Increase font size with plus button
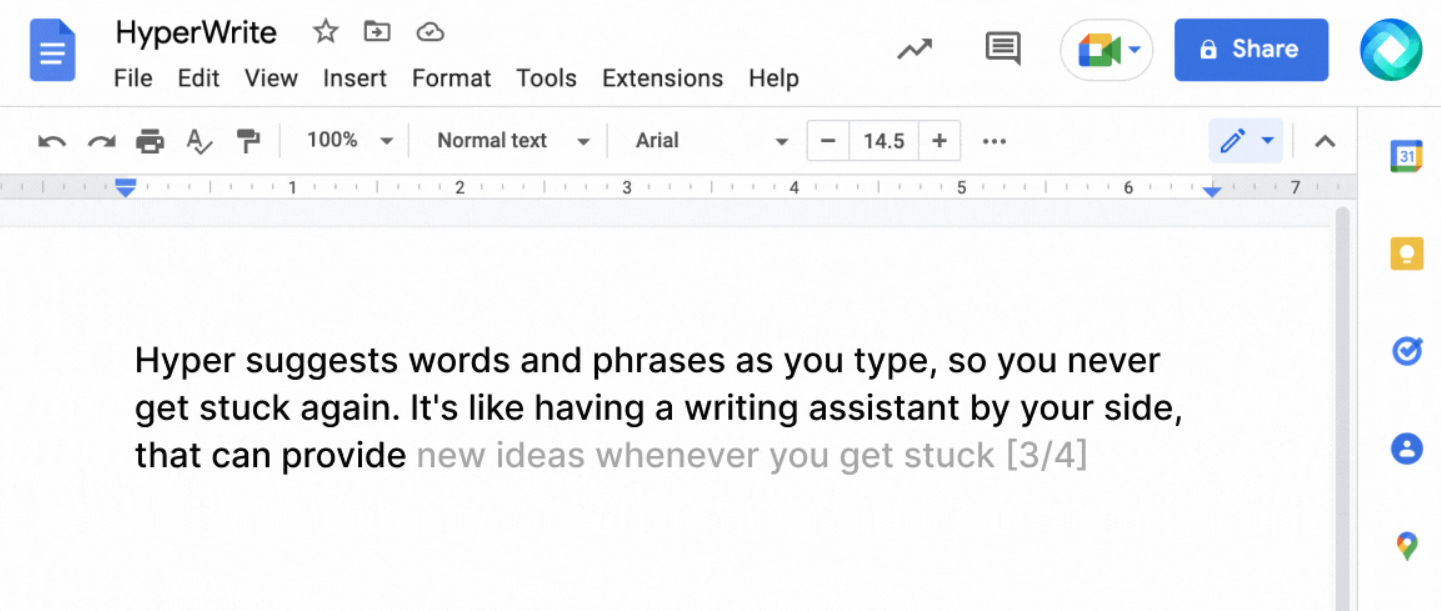Image resolution: width=1441 pixels, height=611 pixels. coord(939,141)
